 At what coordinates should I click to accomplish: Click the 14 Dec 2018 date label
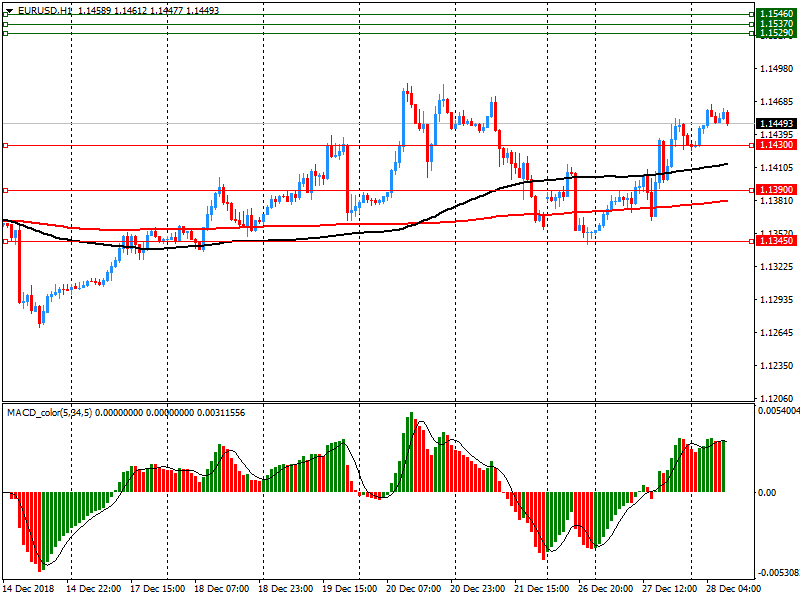coord(32,589)
